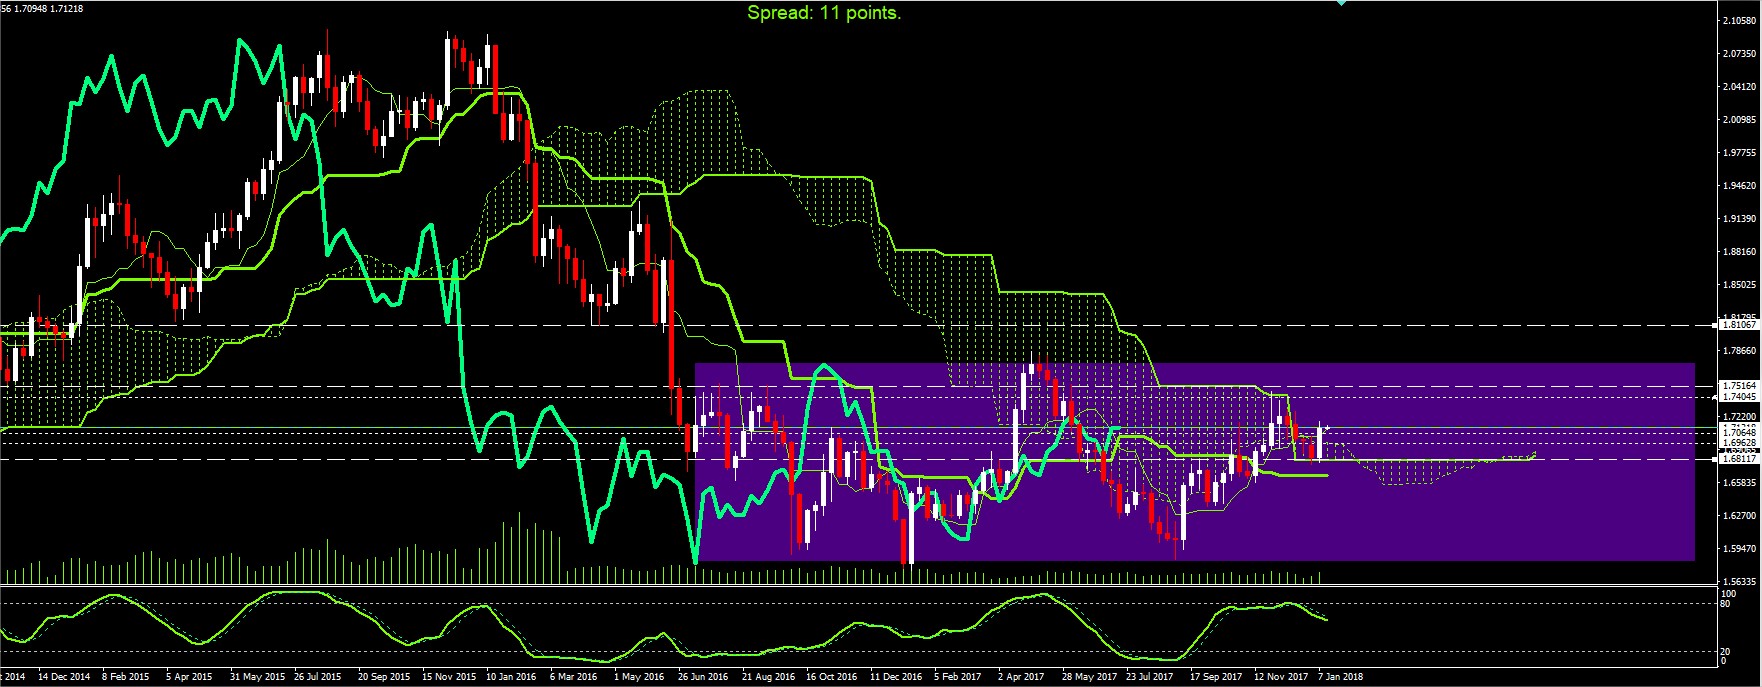Viewport: 1762px width, 687px height.
Task: Click price scale value 1.88160
Action: 1740,252
